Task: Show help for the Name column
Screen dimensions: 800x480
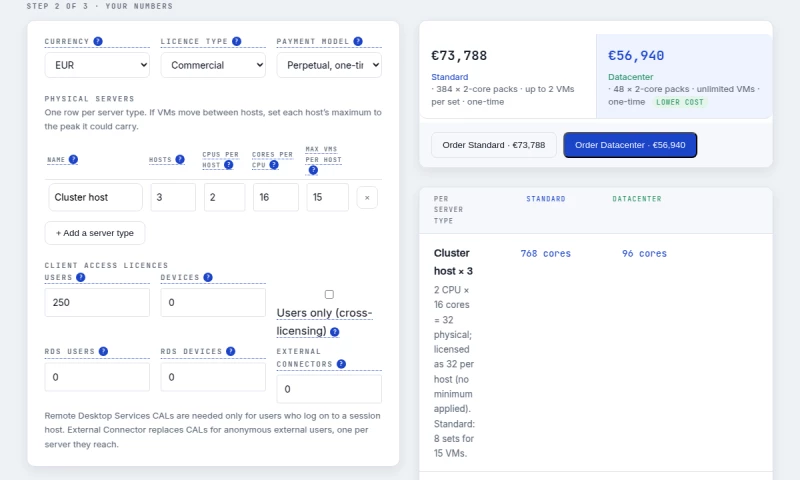Action: tap(73, 160)
